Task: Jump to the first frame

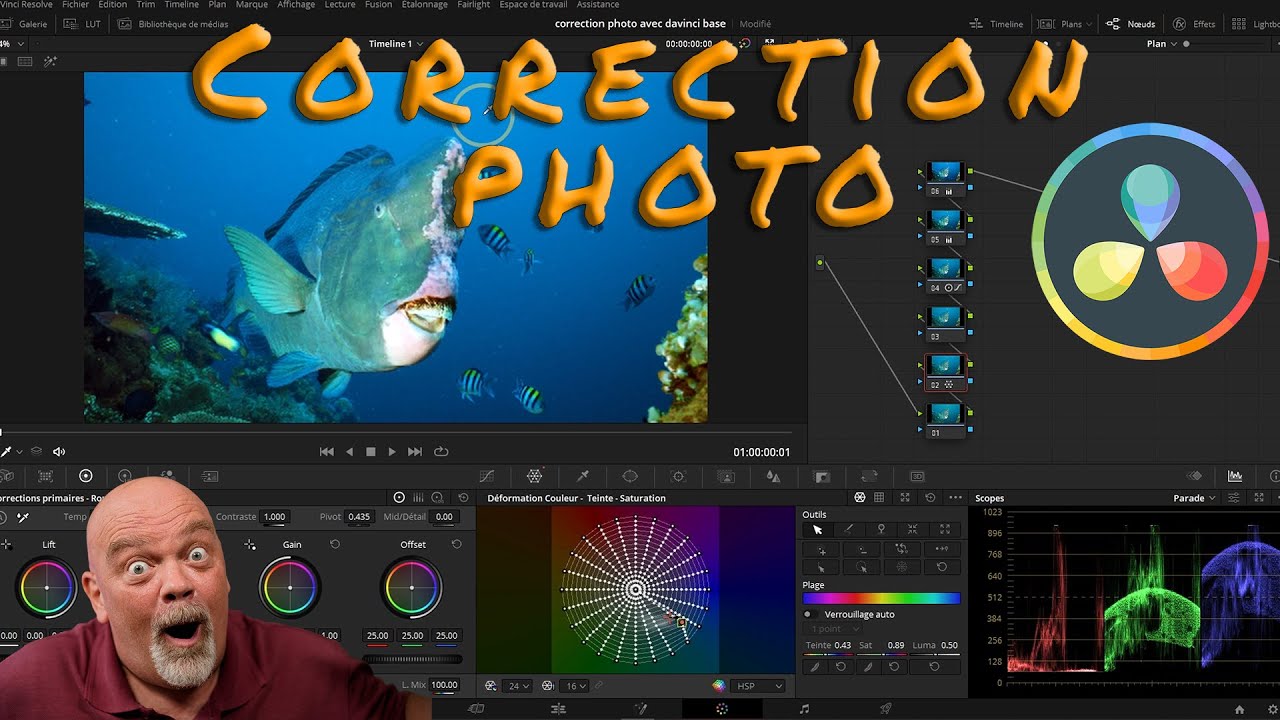Action: pos(327,452)
